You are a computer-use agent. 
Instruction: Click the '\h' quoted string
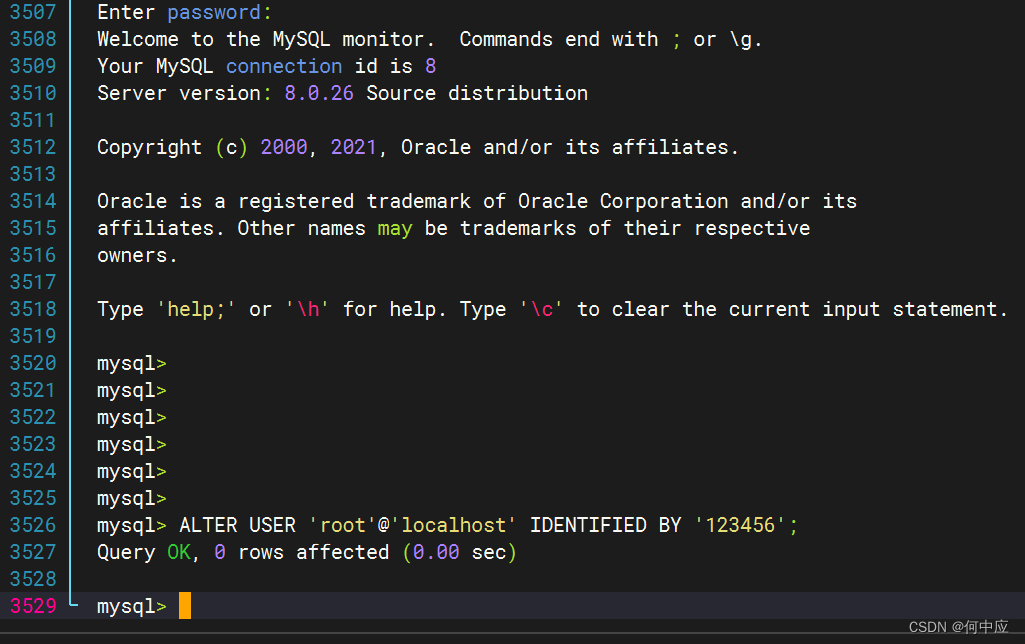(x=307, y=309)
